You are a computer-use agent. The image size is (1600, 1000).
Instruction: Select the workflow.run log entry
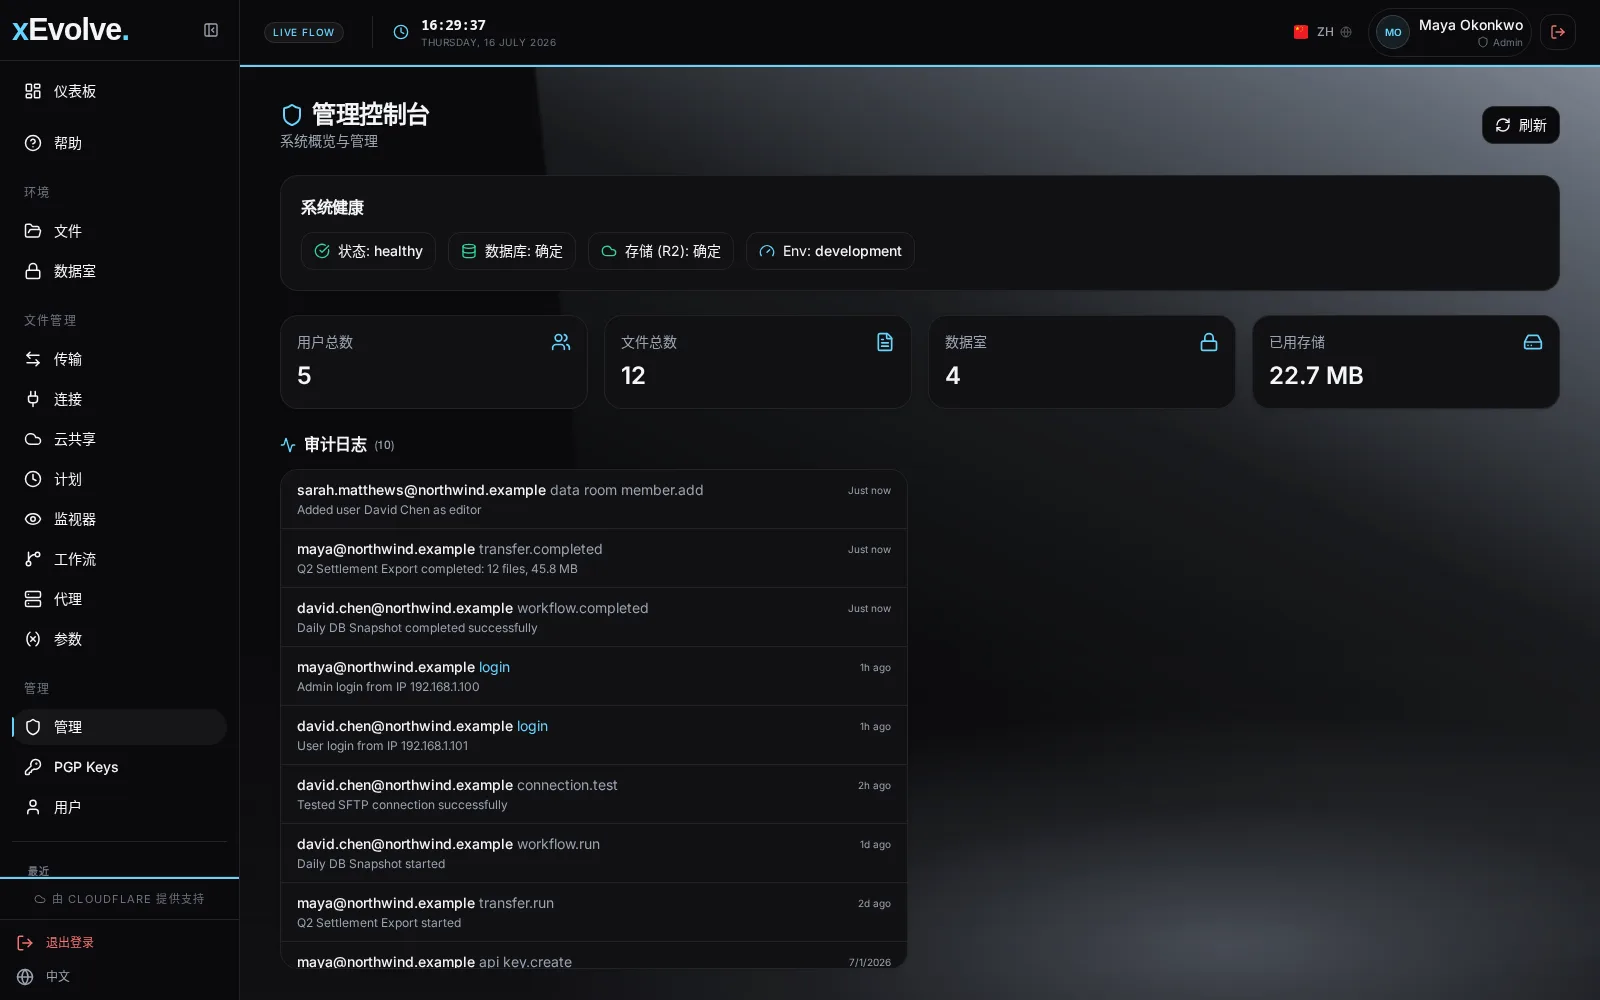pyautogui.click(x=594, y=853)
